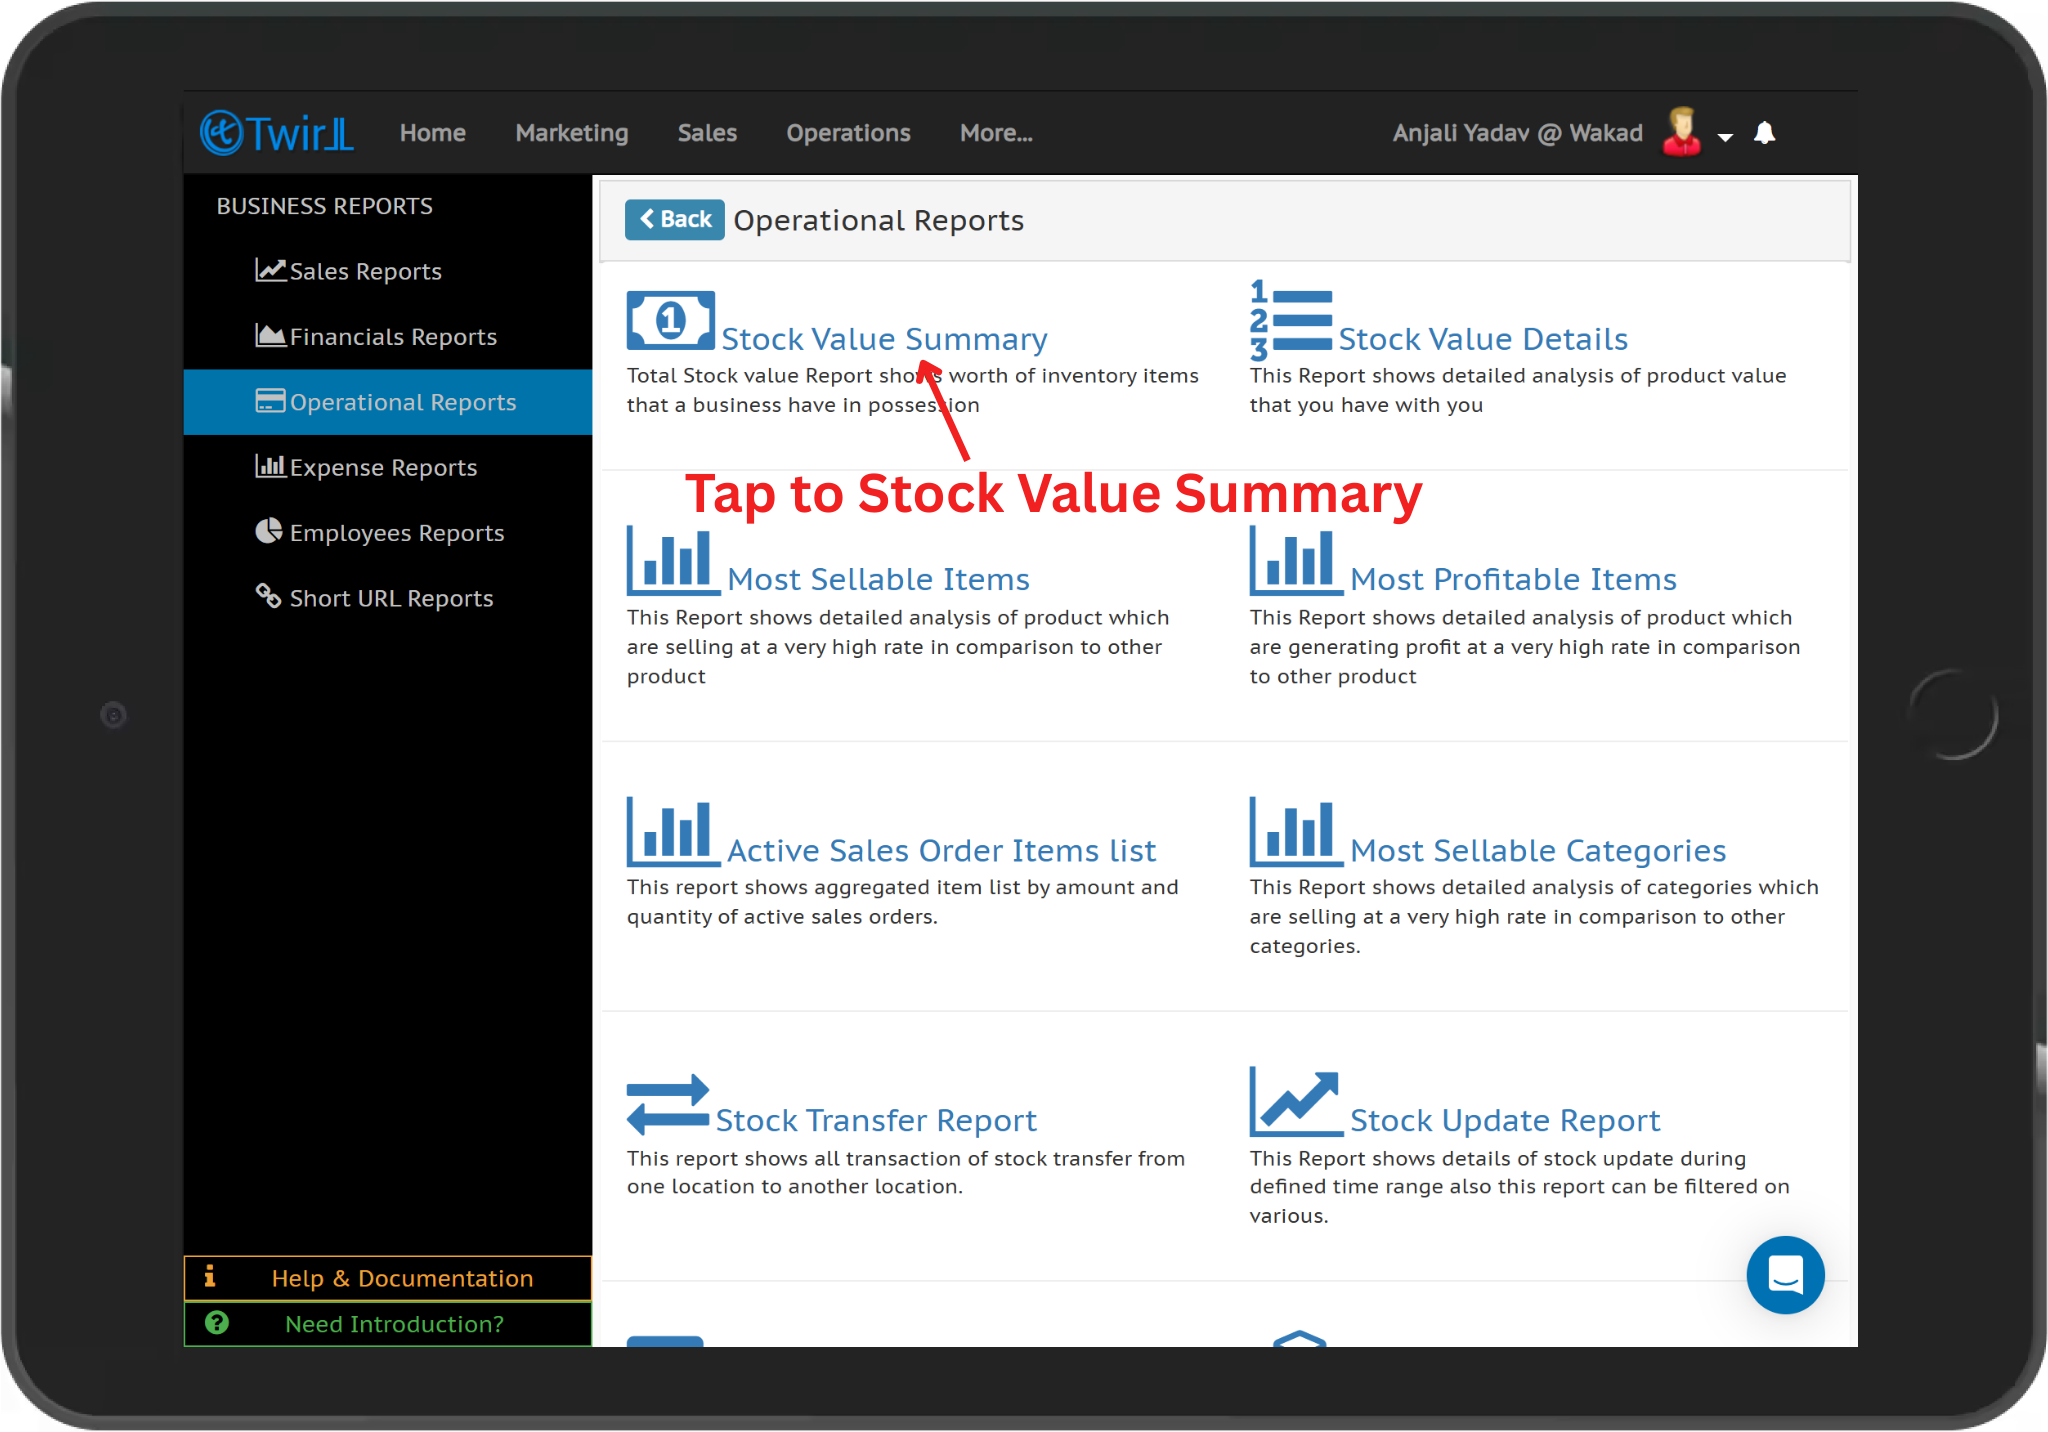
Task: Click the Stock Transfer Report arrows icon
Action: (x=667, y=1104)
